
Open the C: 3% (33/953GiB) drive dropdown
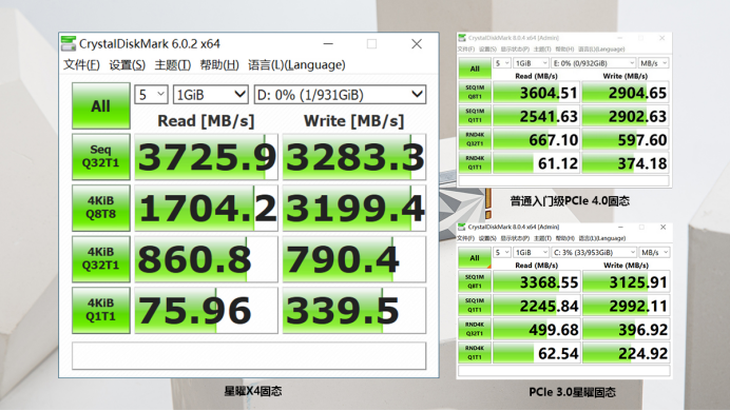[x=594, y=252]
